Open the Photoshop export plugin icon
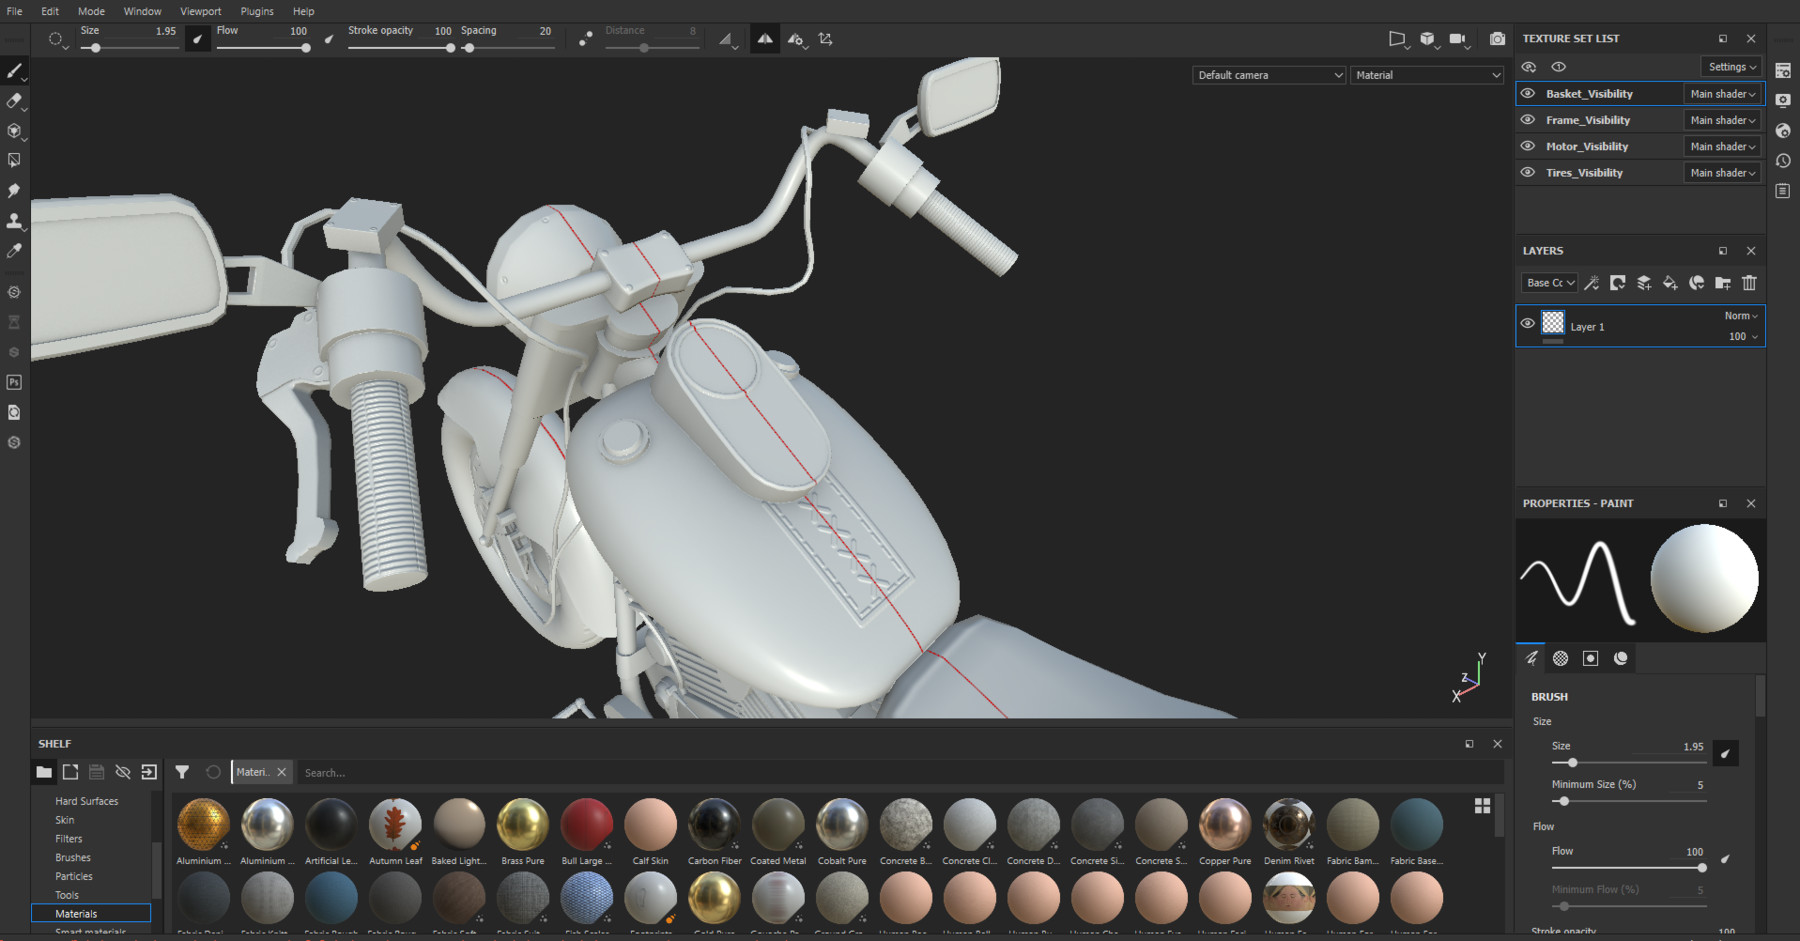 tap(14, 382)
